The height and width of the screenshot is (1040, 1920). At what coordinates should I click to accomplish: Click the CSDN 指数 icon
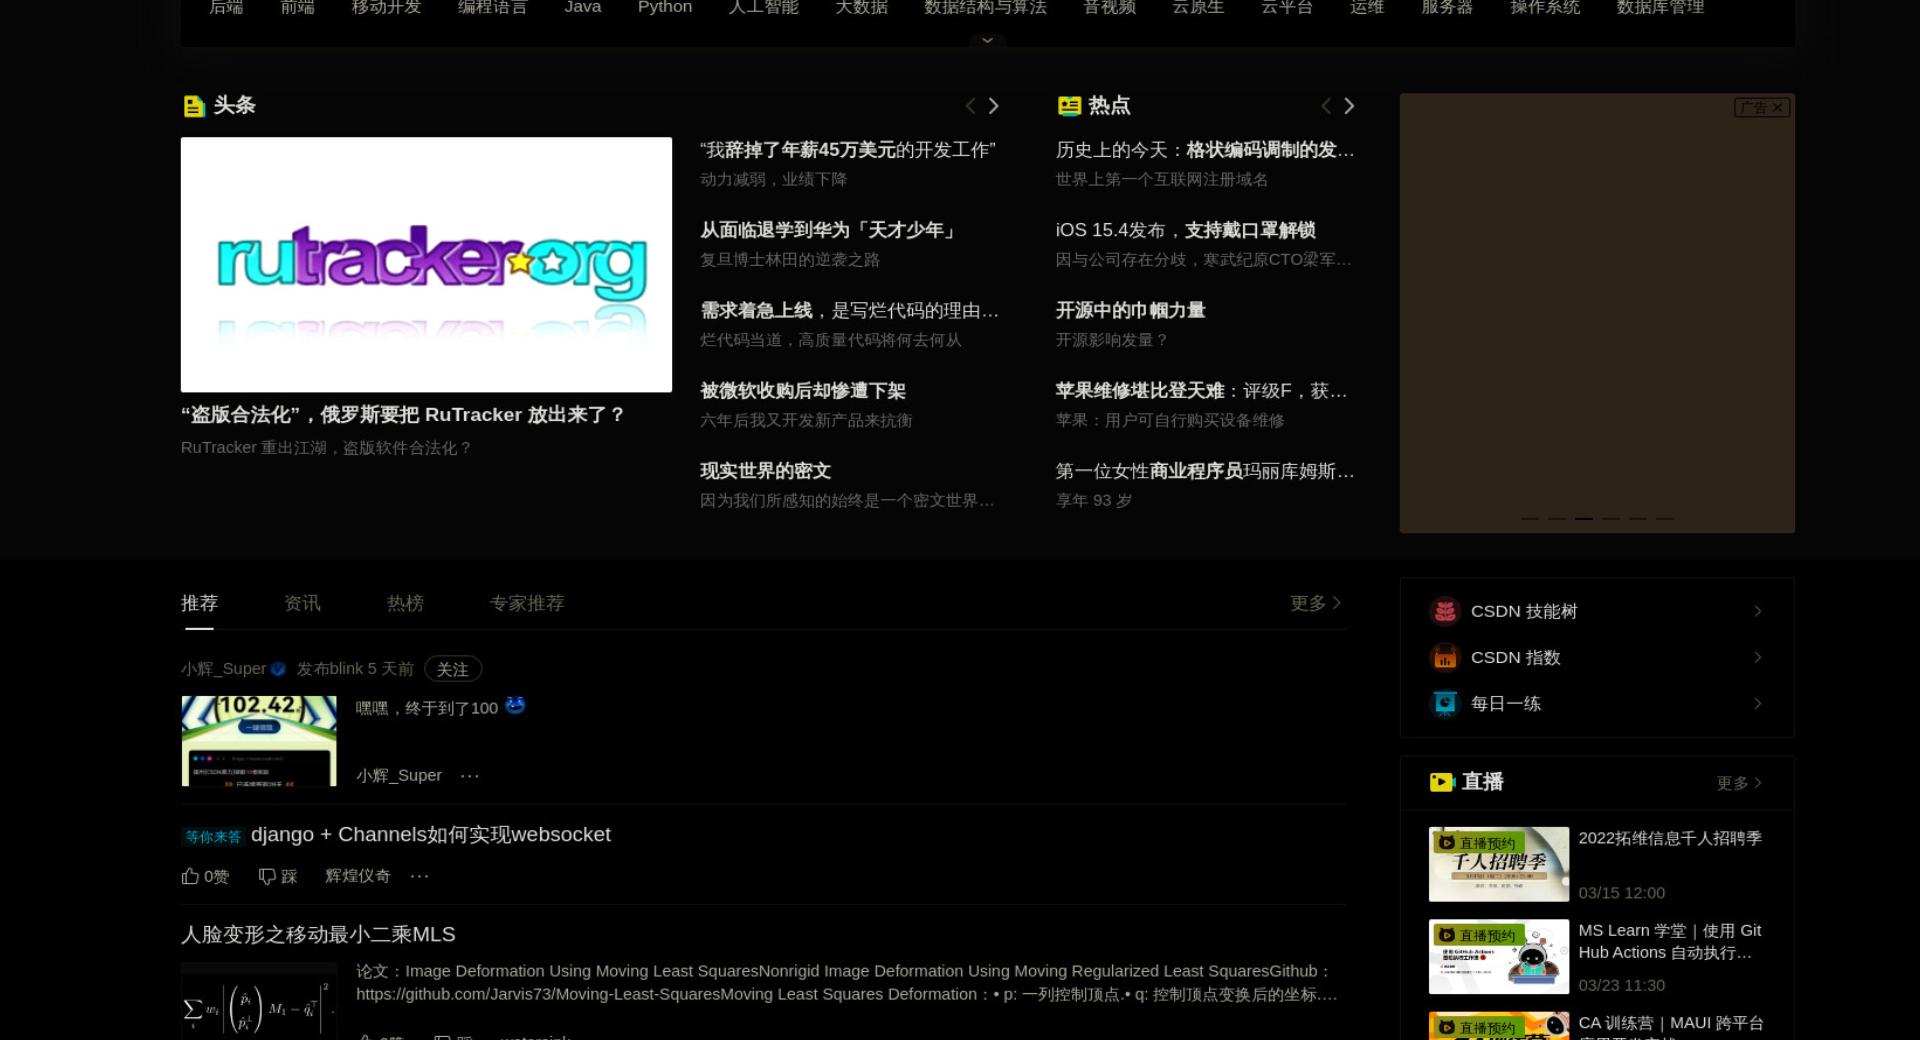(x=1445, y=657)
